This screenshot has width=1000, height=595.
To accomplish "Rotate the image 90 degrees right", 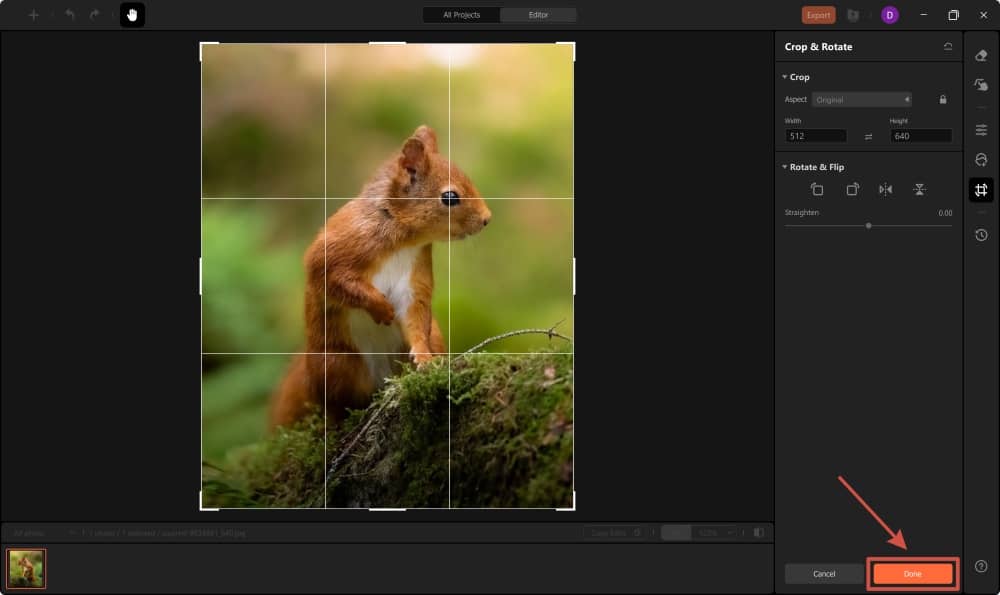I will pos(852,189).
